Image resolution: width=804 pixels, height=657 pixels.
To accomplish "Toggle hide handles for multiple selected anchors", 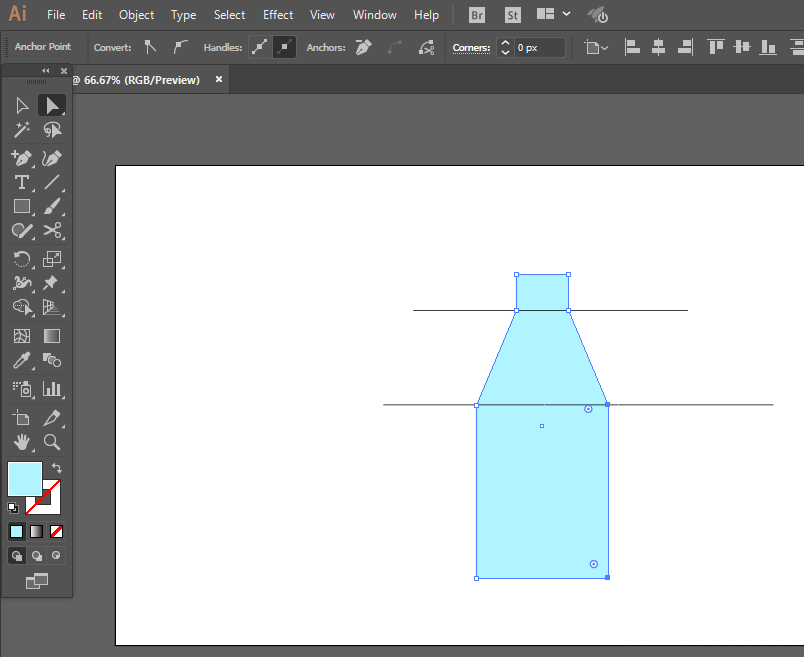I will 284,48.
